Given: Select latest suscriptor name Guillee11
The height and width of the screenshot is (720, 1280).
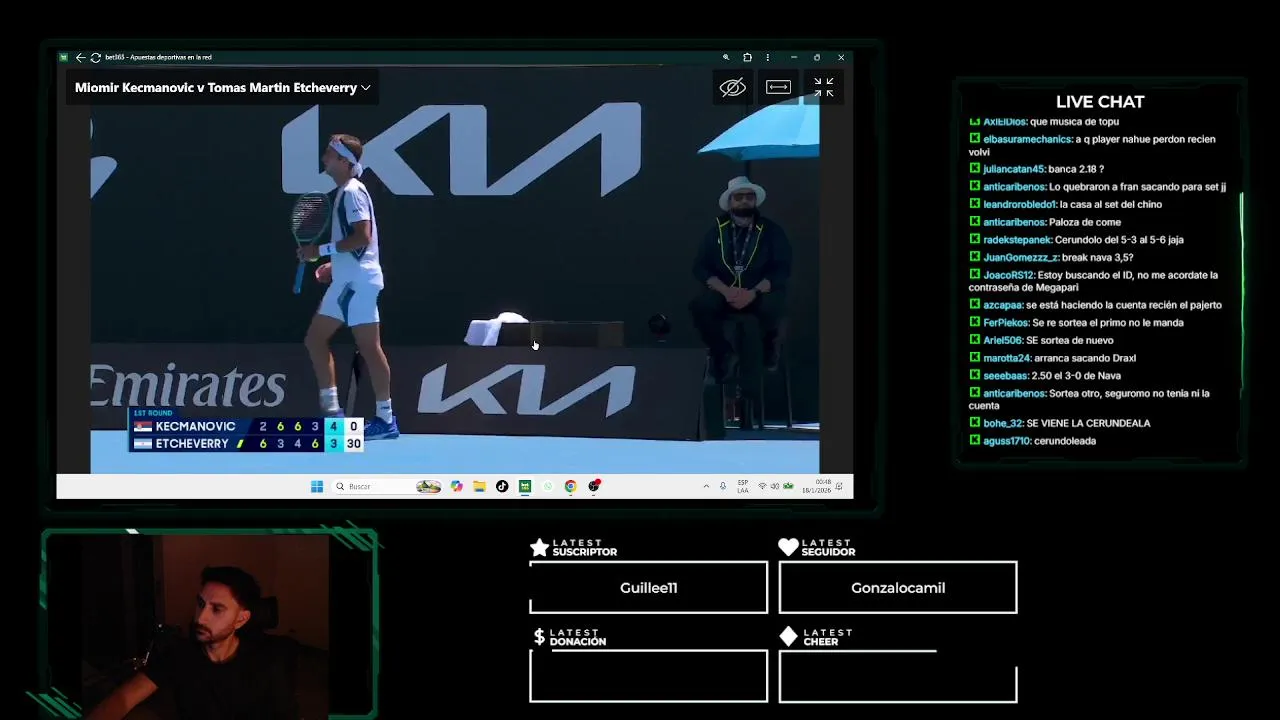Looking at the screenshot, I should (x=648, y=588).
